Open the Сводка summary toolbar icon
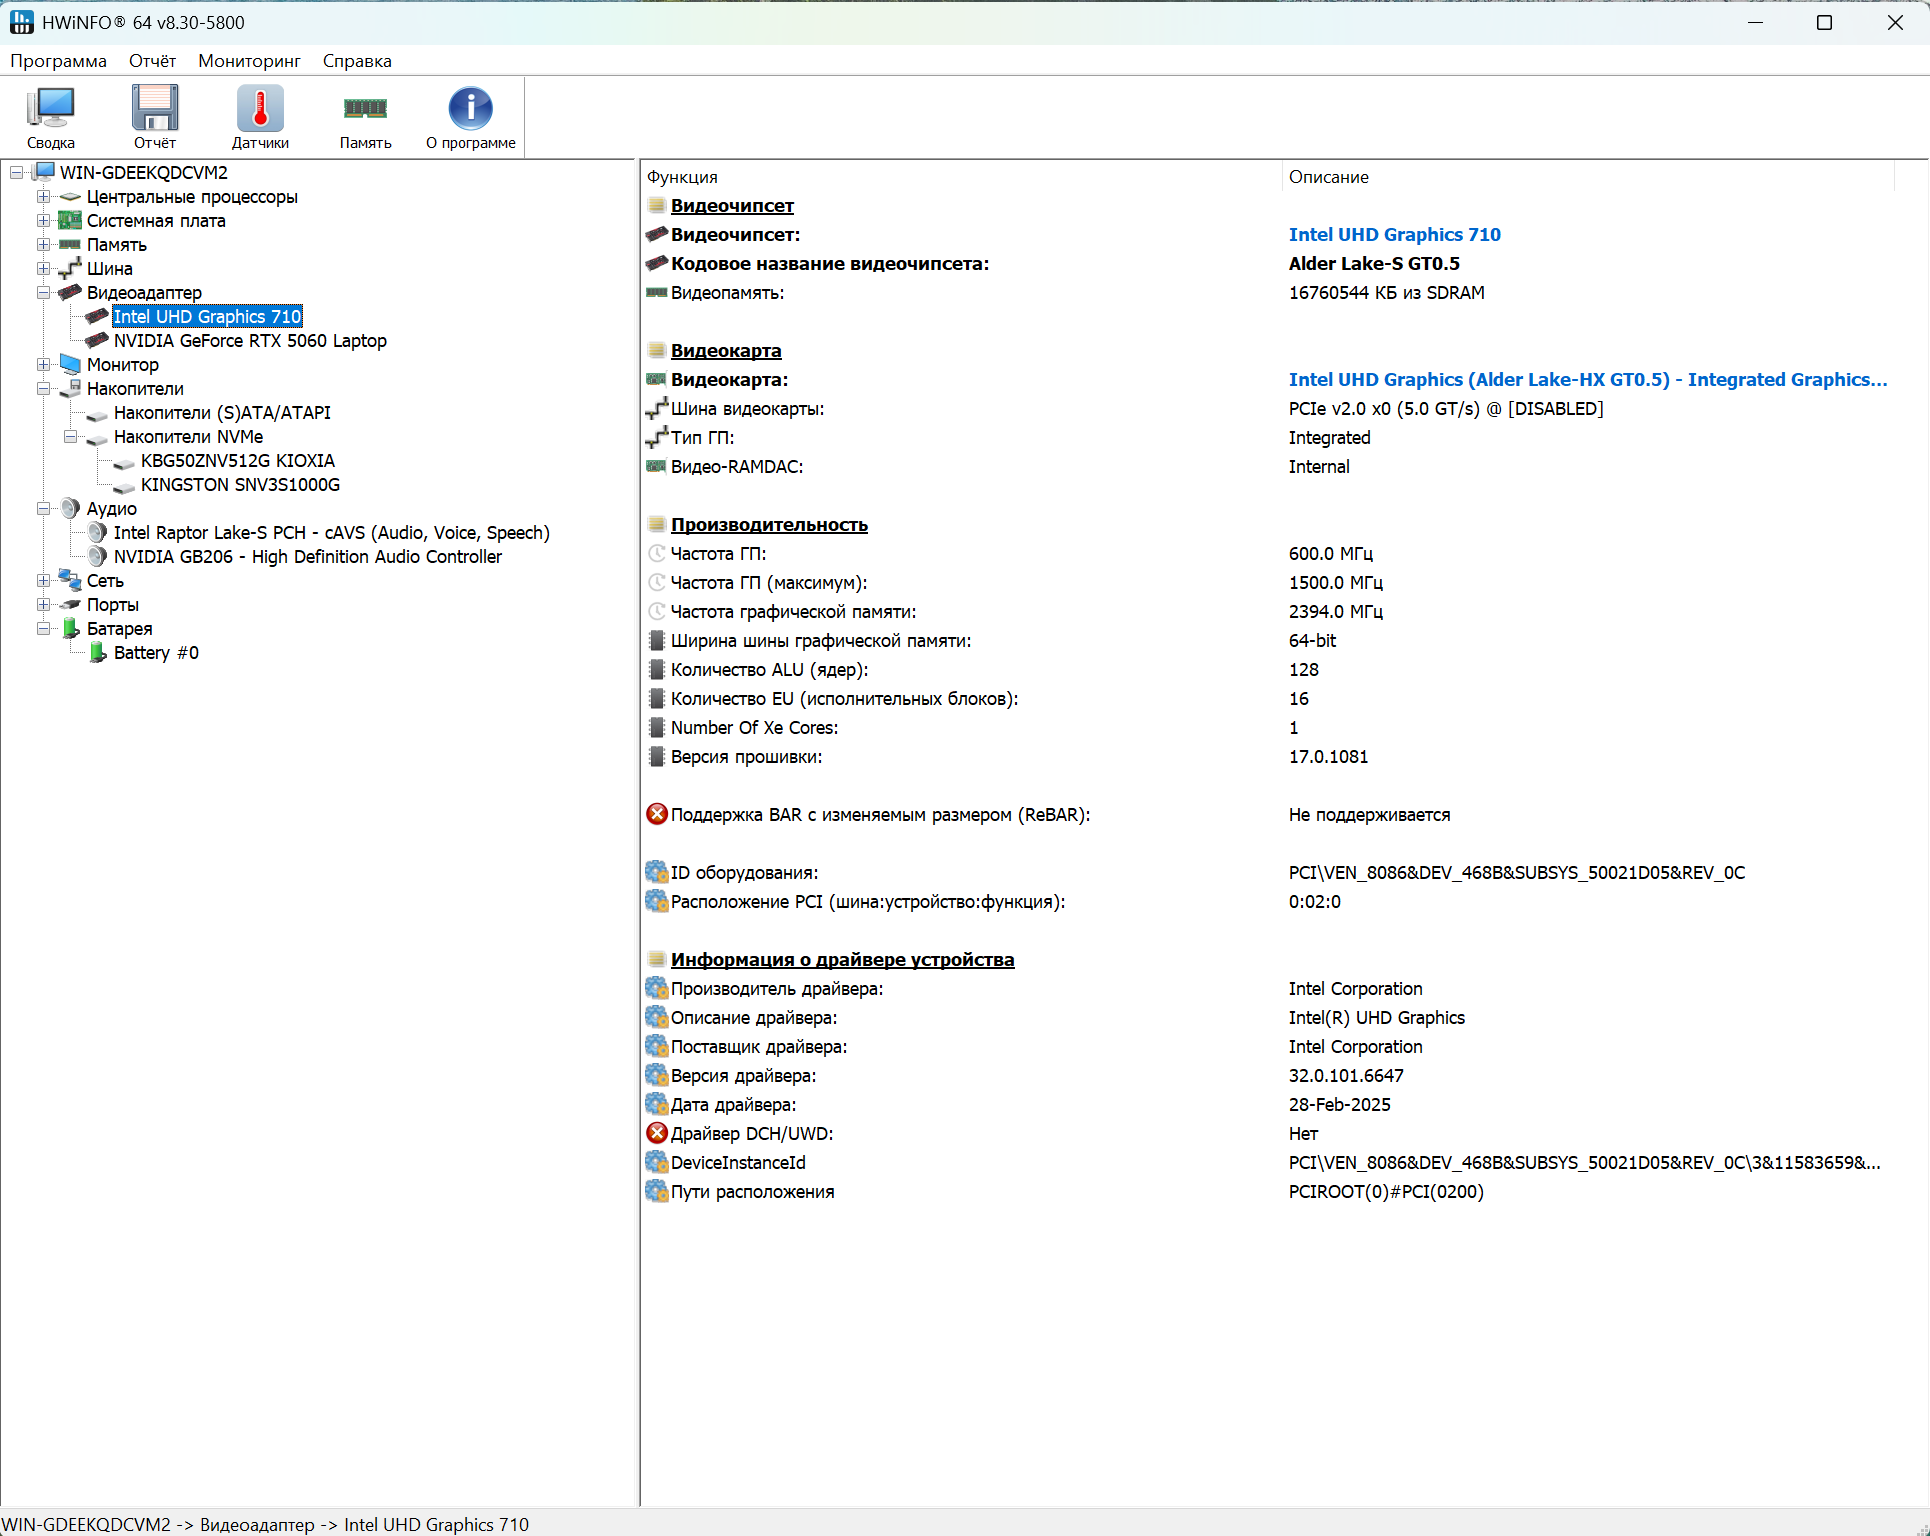This screenshot has width=1930, height=1536. (x=50, y=117)
